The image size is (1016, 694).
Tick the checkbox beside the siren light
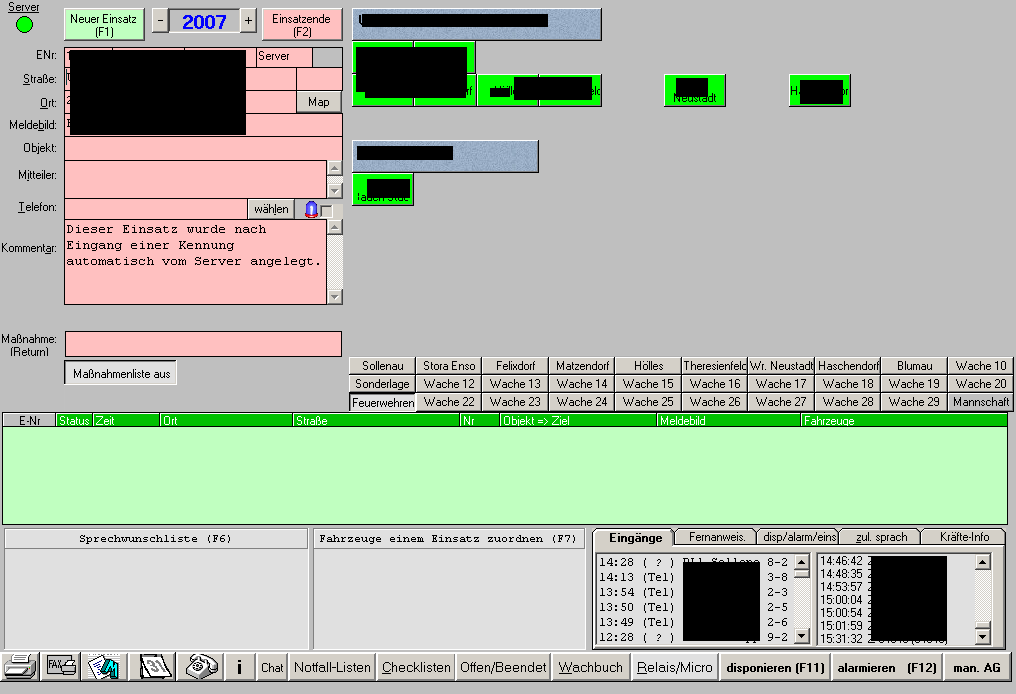(x=326, y=211)
